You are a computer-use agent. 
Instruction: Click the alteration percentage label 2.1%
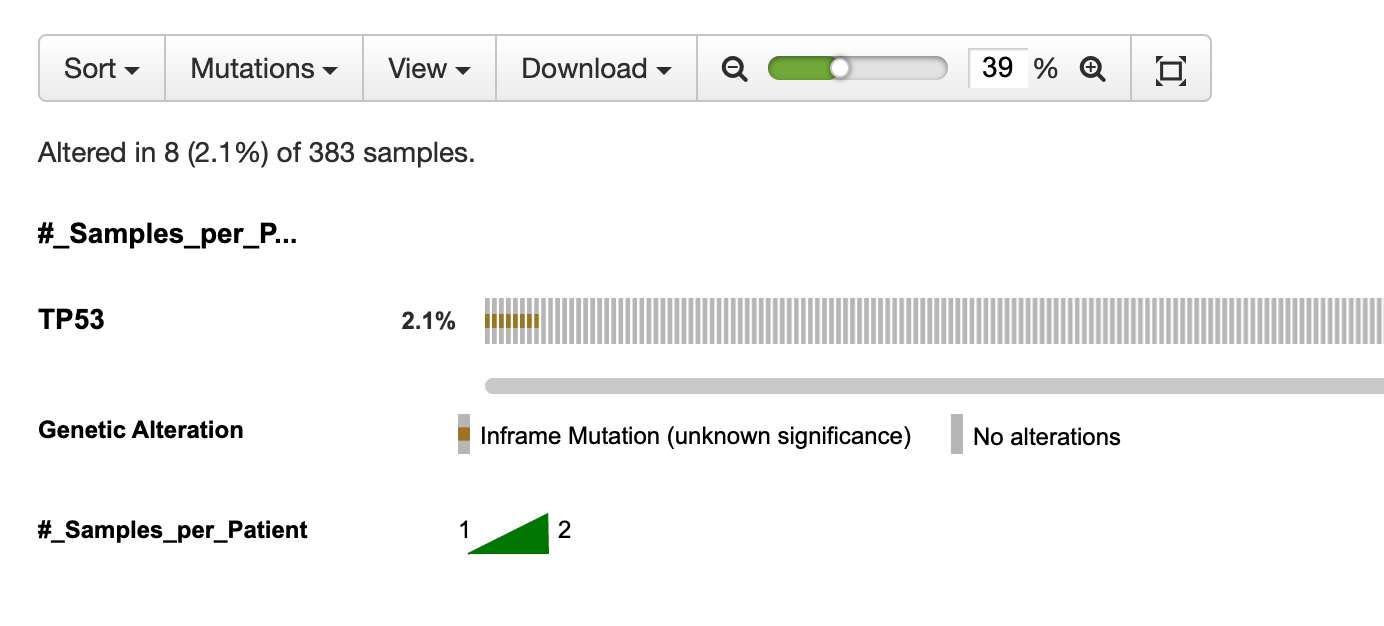(427, 320)
